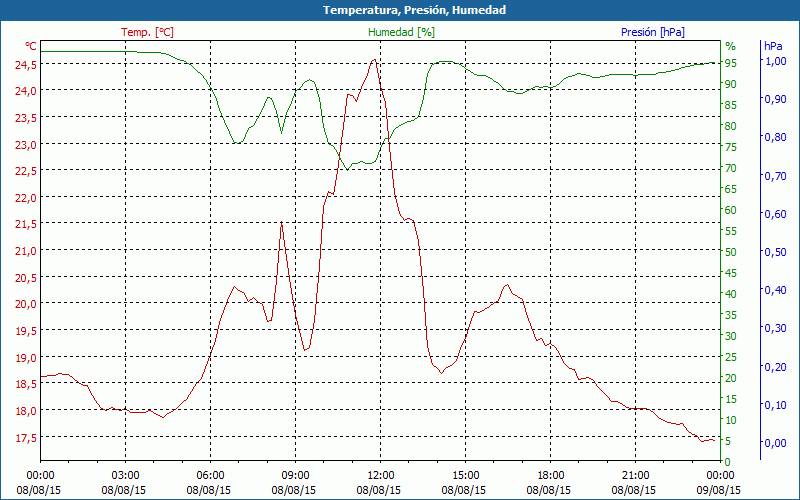Click the green '65' humidity axis value
Viewport: 800px width, 500px height.
[731, 189]
